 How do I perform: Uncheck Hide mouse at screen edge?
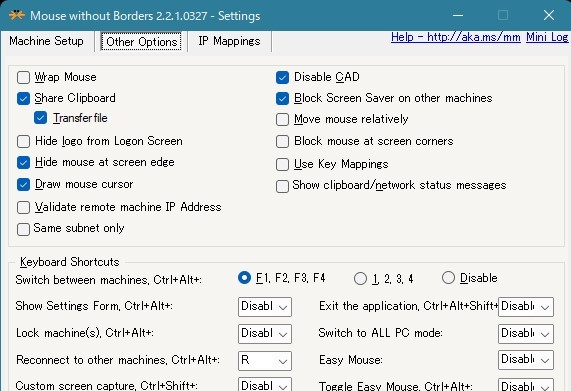click(x=24, y=162)
